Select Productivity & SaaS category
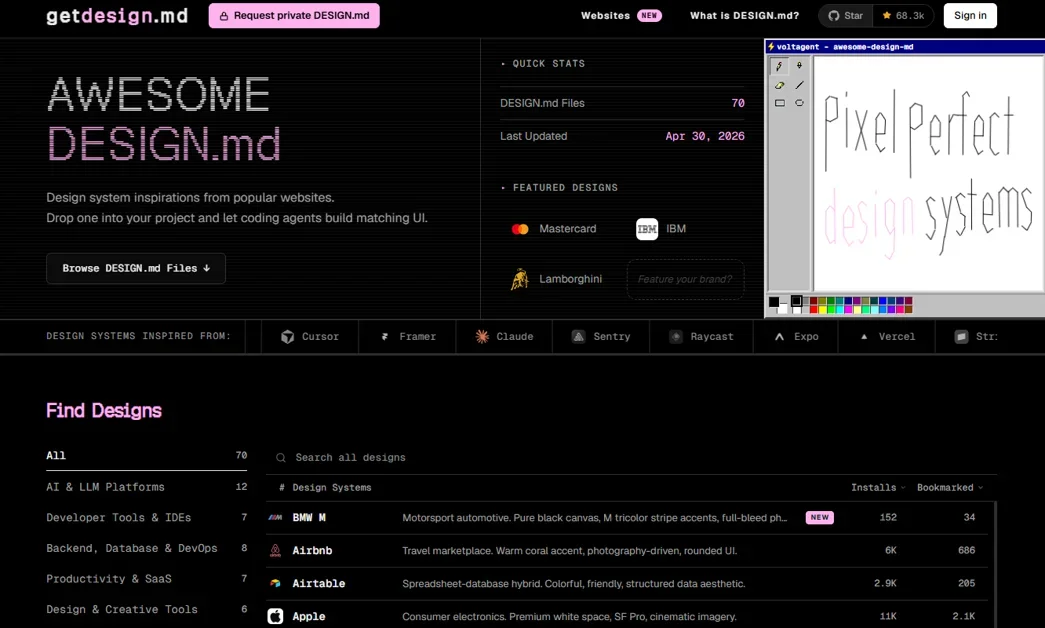The image size is (1045, 628). click(x=147, y=579)
